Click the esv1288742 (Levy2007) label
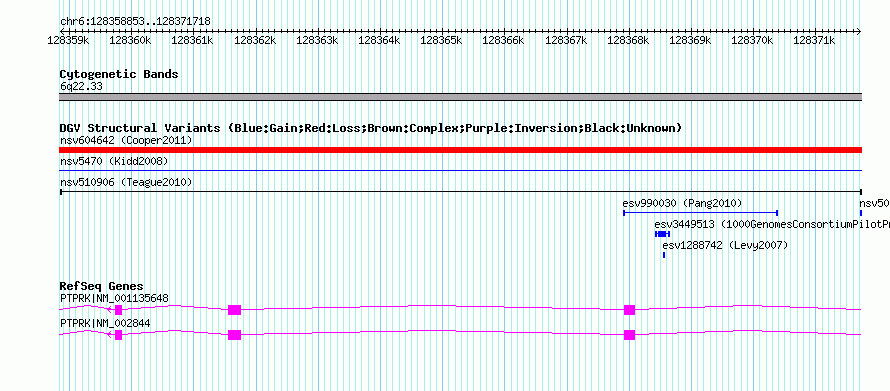The height and width of the screenshot is (391, 890). pyautogui.click(x=725, y=245)
